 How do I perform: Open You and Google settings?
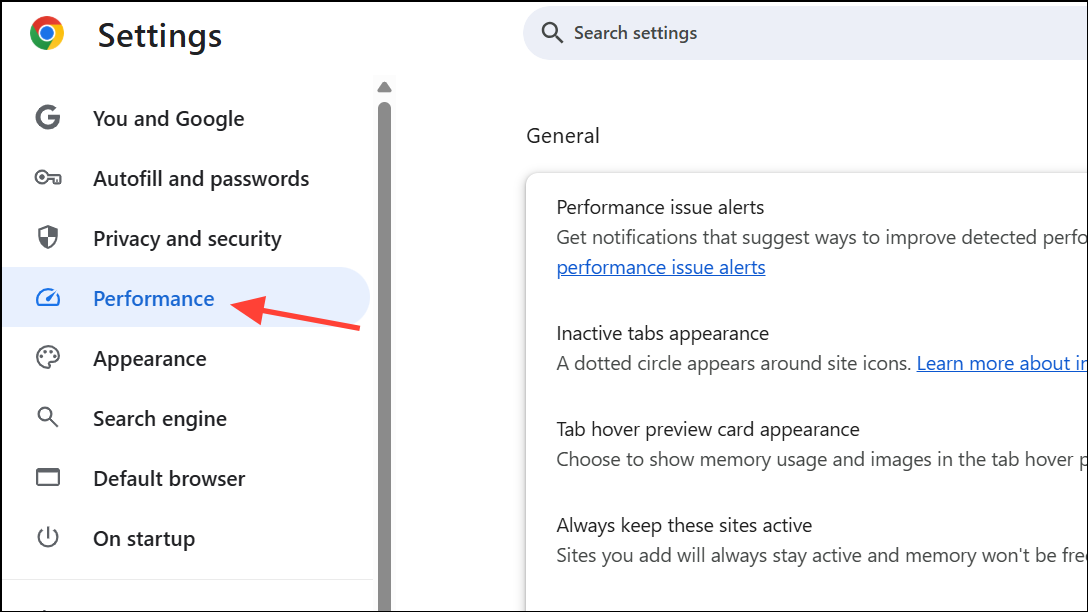pos(168,119)
